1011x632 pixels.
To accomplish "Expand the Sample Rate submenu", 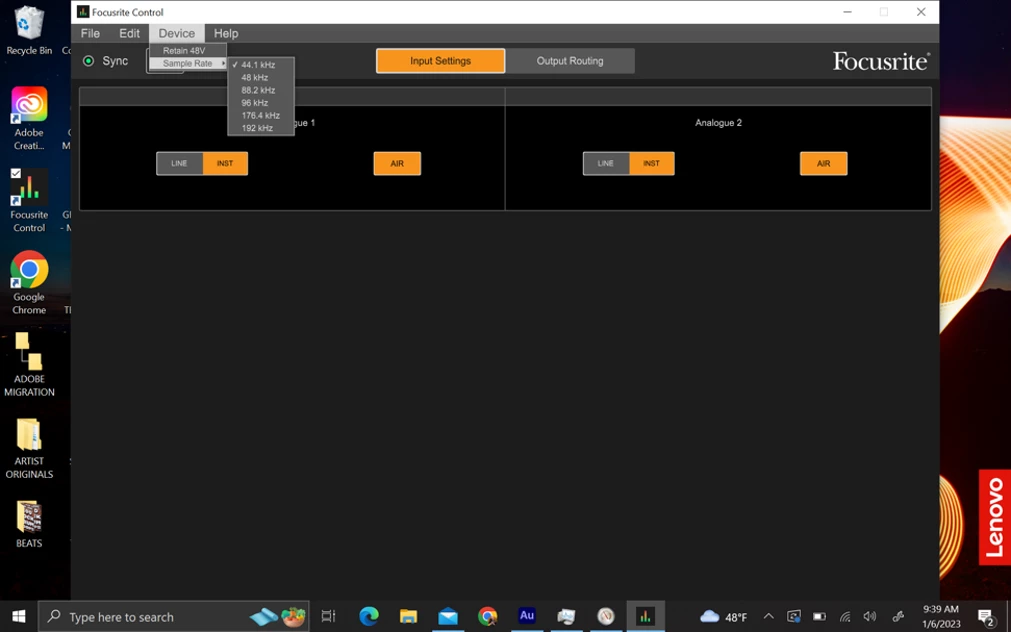I will tap(188, 63).
